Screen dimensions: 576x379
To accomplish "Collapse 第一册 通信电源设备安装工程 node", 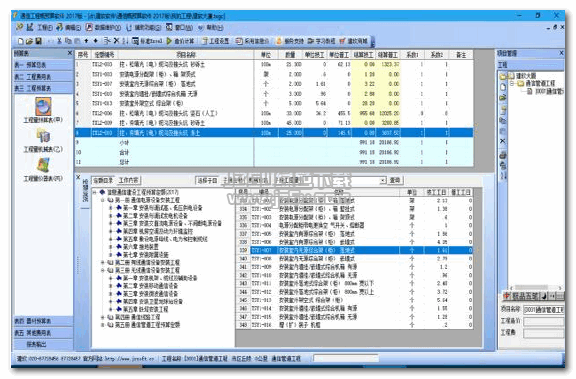I will pos(103,200).
